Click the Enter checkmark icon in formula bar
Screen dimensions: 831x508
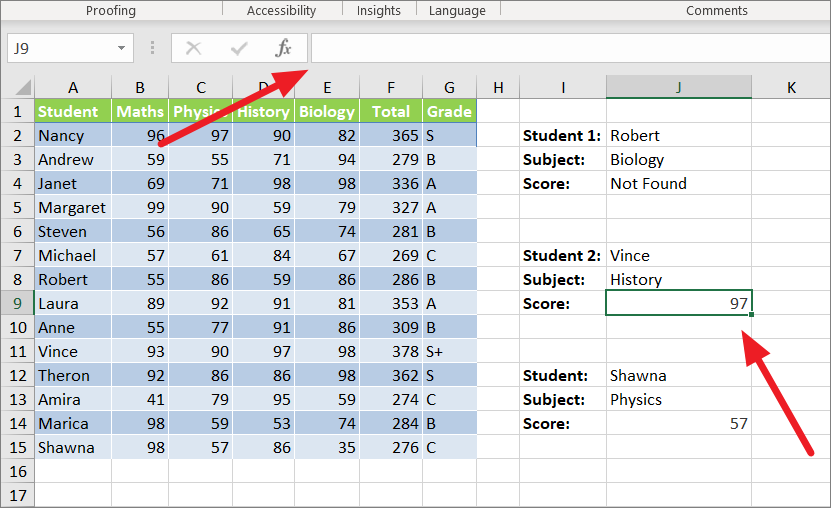click(239, 49)
